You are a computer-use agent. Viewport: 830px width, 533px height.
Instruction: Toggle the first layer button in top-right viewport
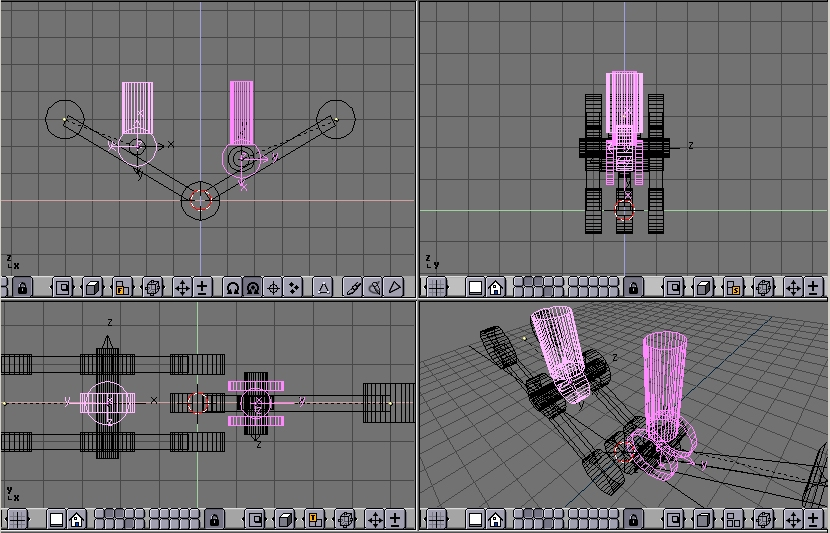pyautogui.click(x=521, y=283)
